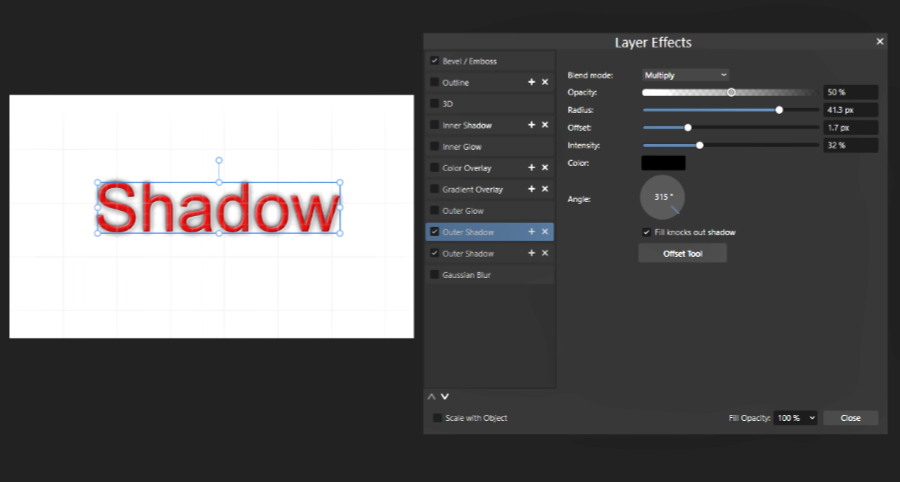
Task: Open the Fill Opacity dropdown
Action: pyautogui.click(x=796, y=418)
